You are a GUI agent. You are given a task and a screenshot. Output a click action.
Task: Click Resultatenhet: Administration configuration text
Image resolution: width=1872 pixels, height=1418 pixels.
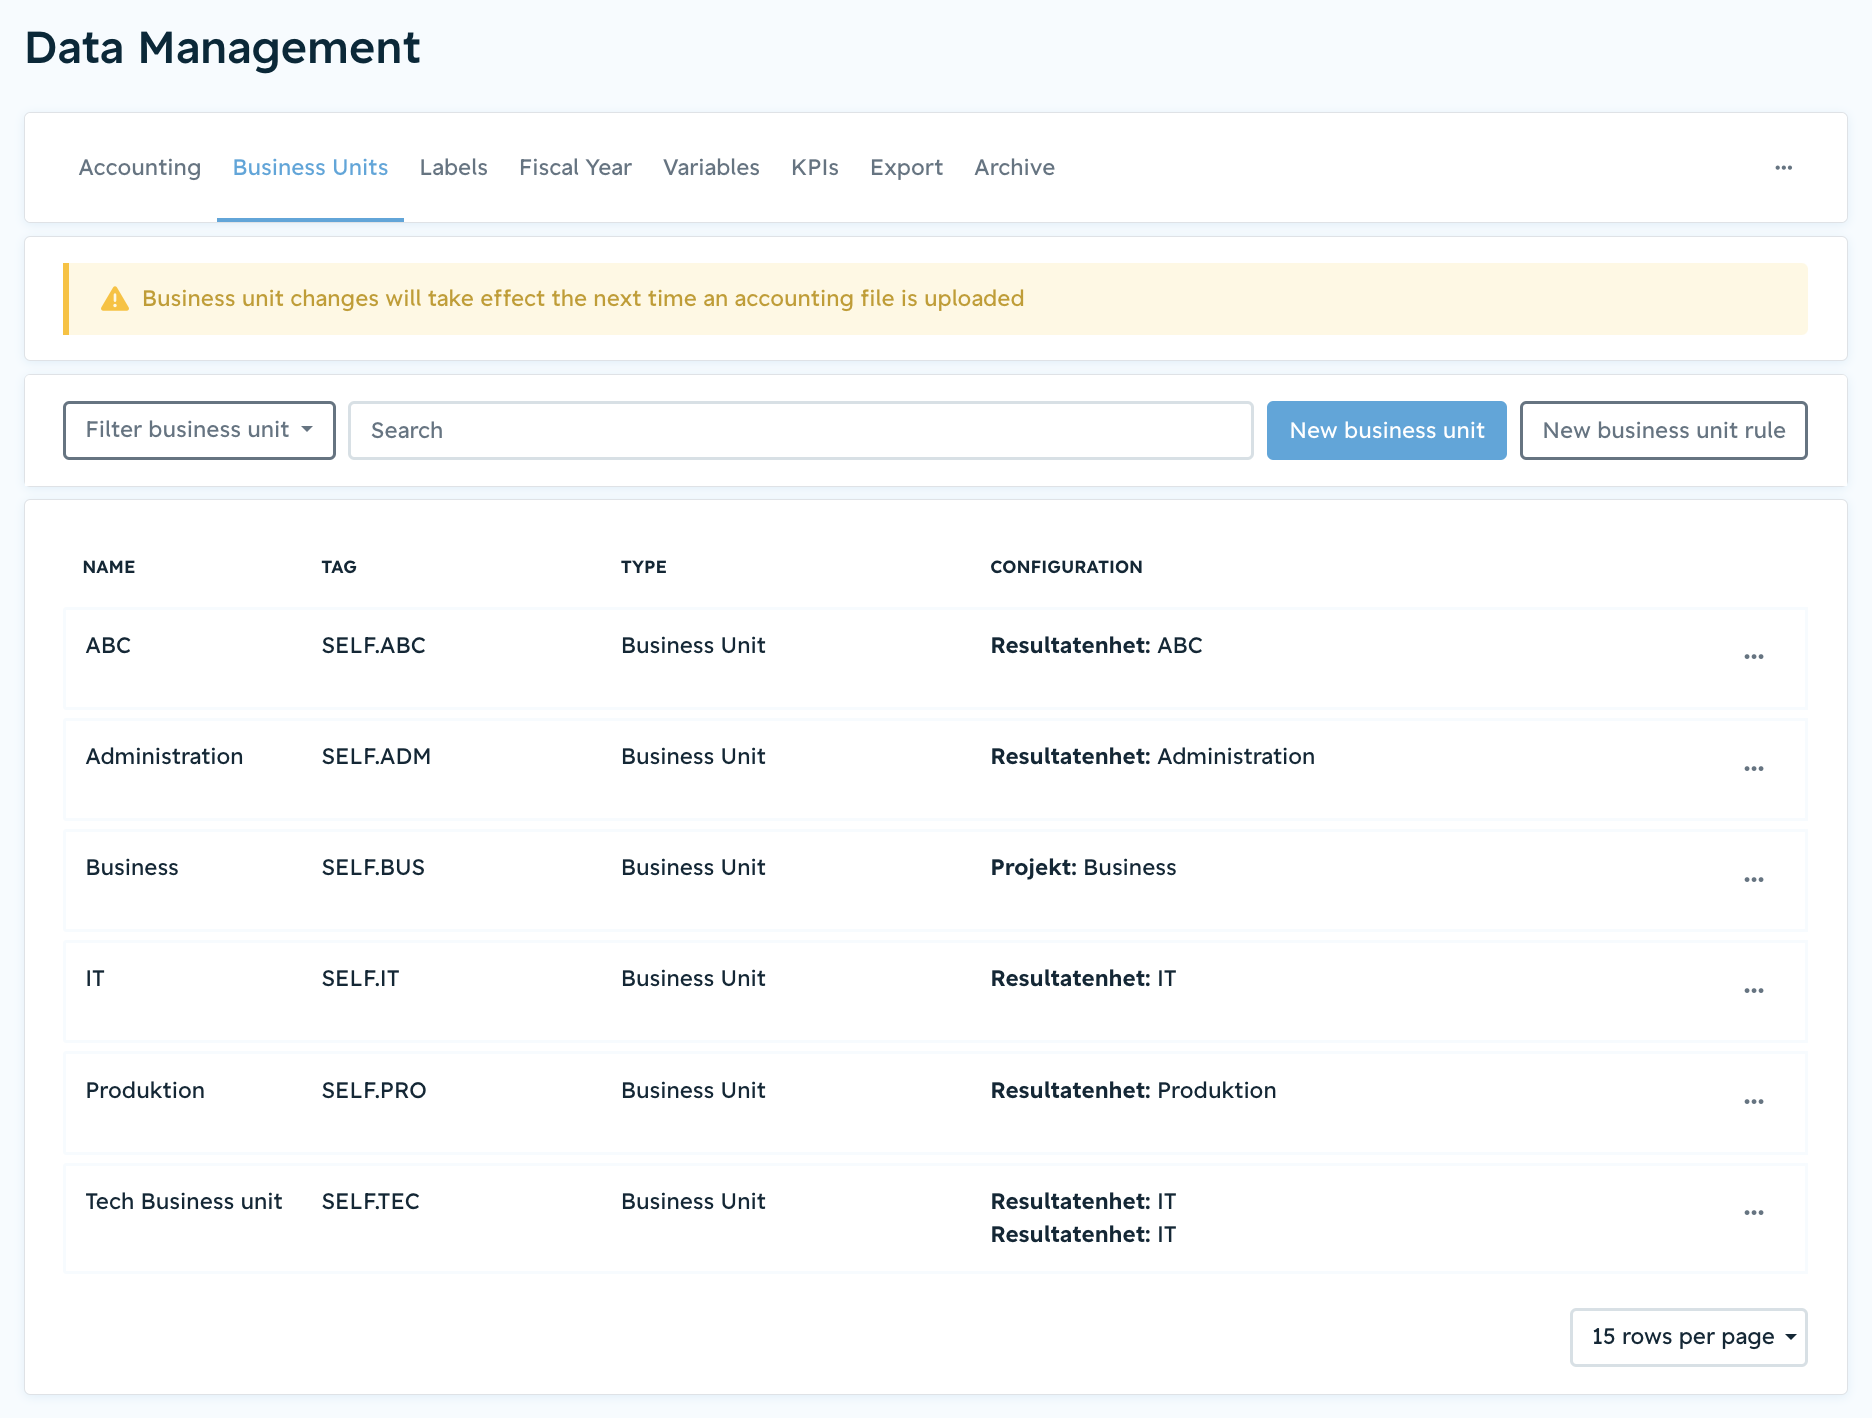point(1152,757)
